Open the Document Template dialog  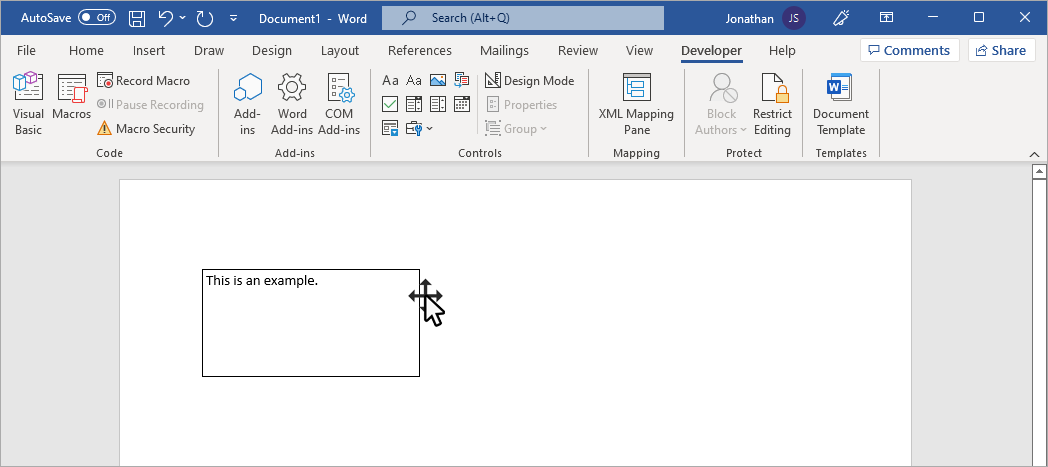[x=841, y=104]
